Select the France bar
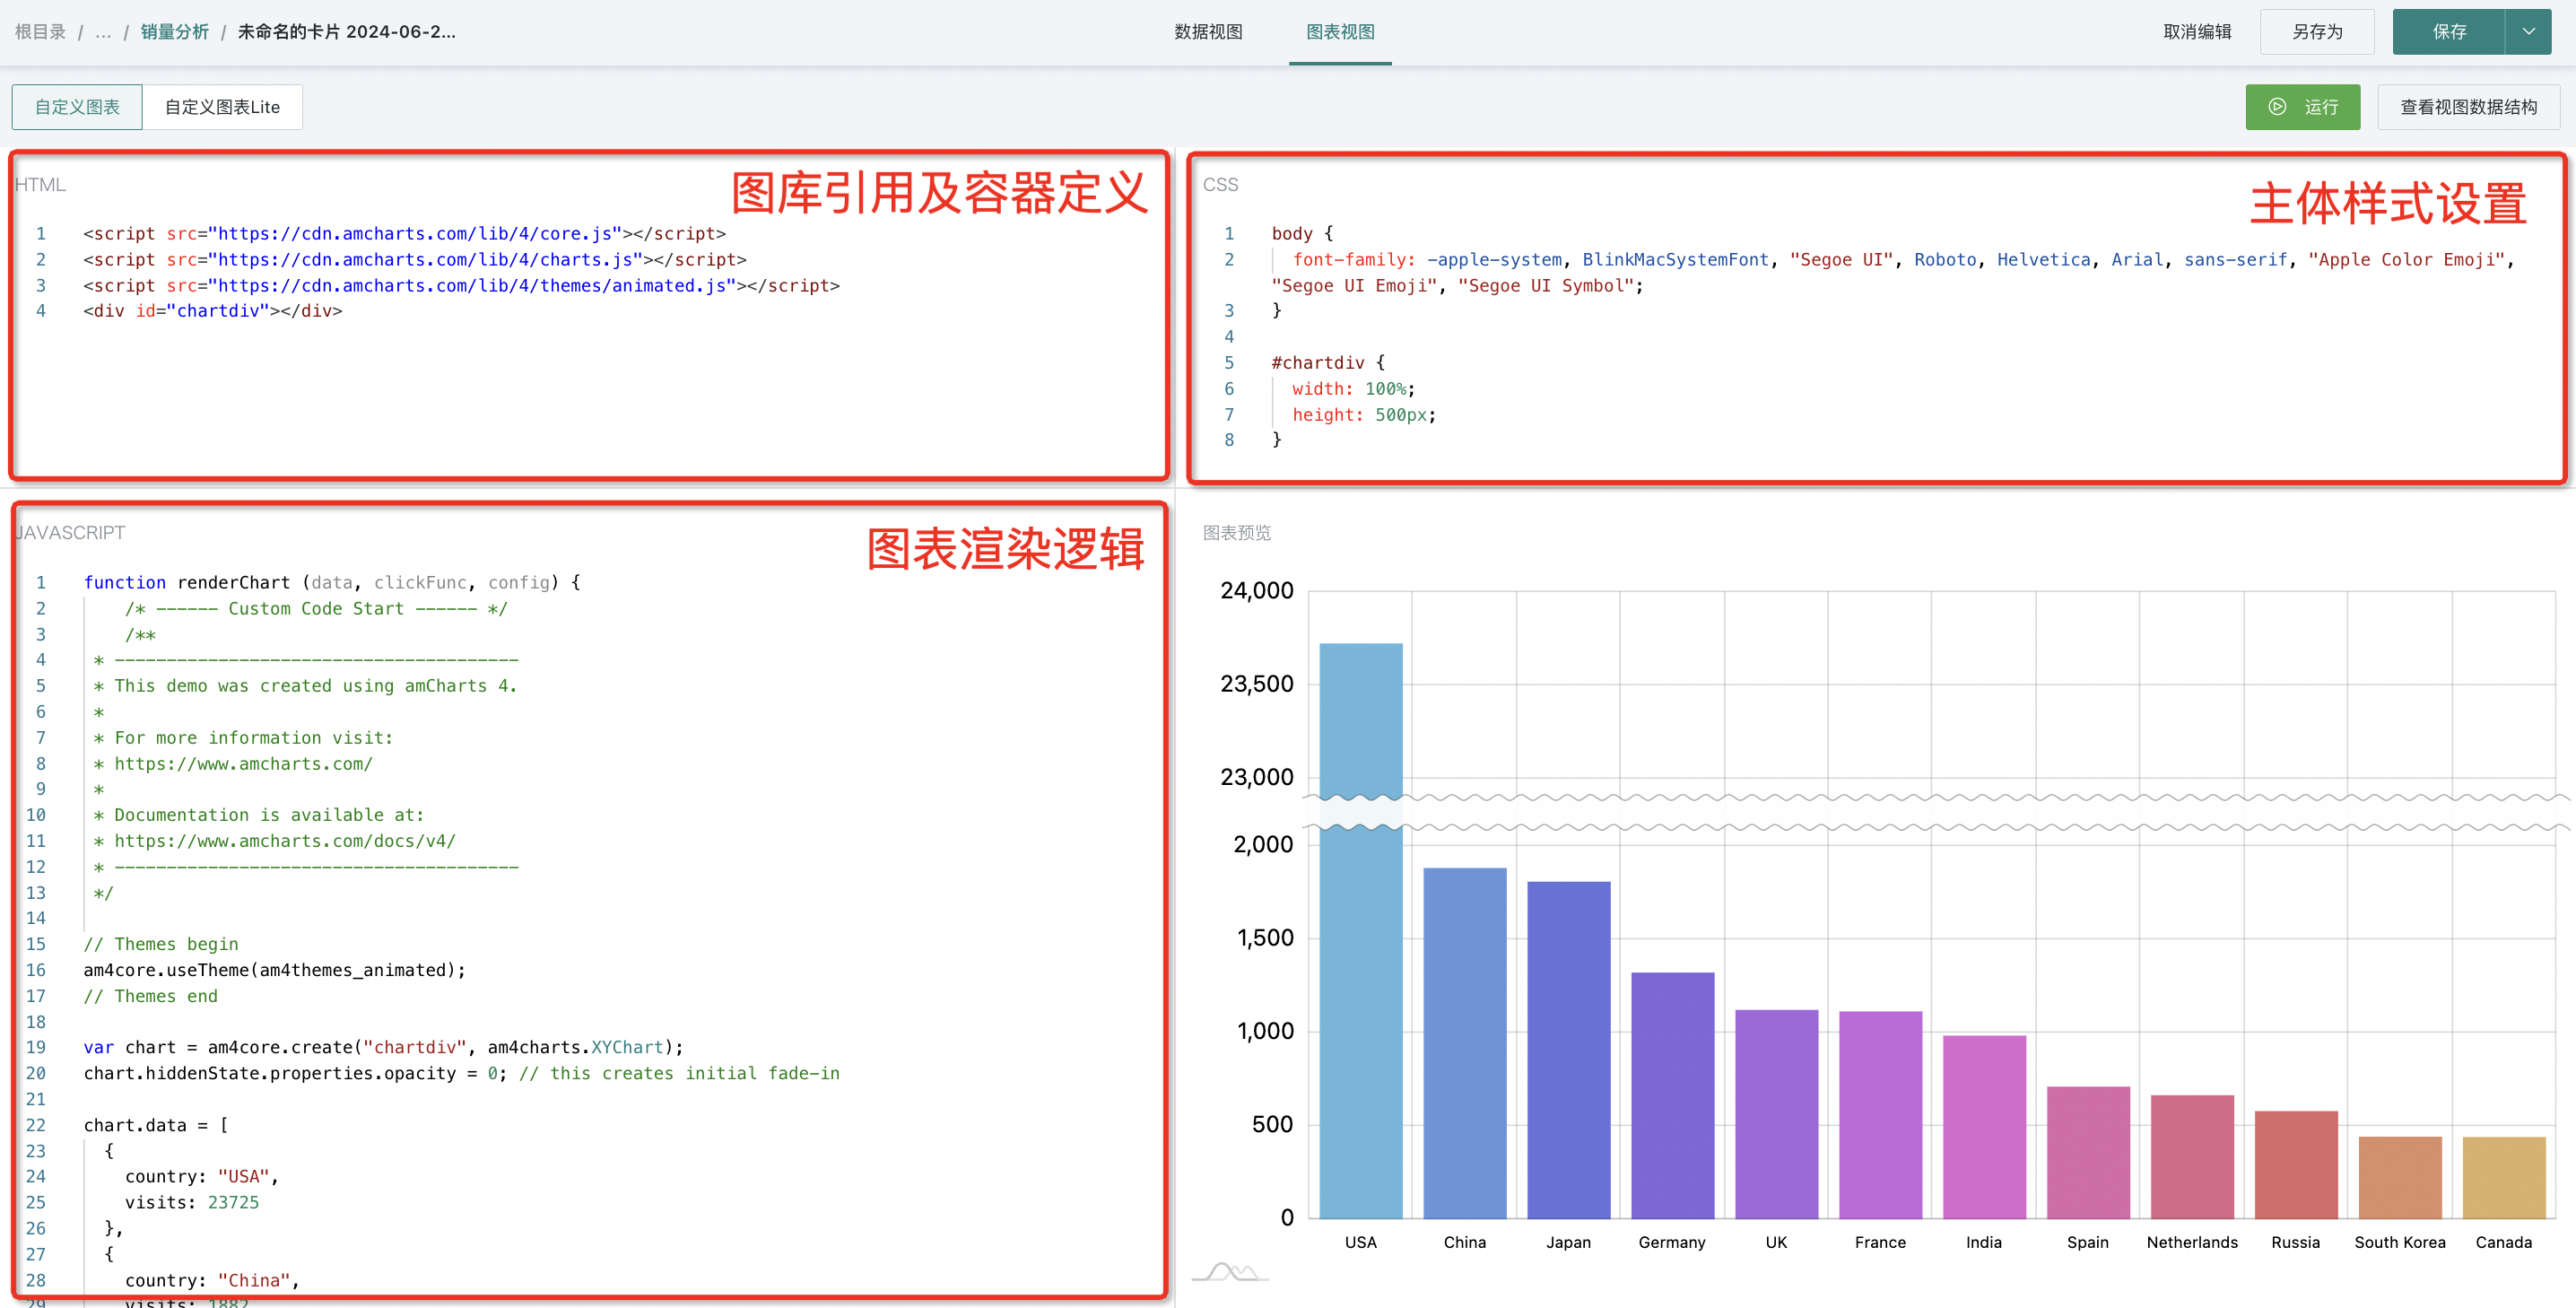The height and width of the screenshot is (1308, 2576). pyautogui.click(x=1881, y=1115)
